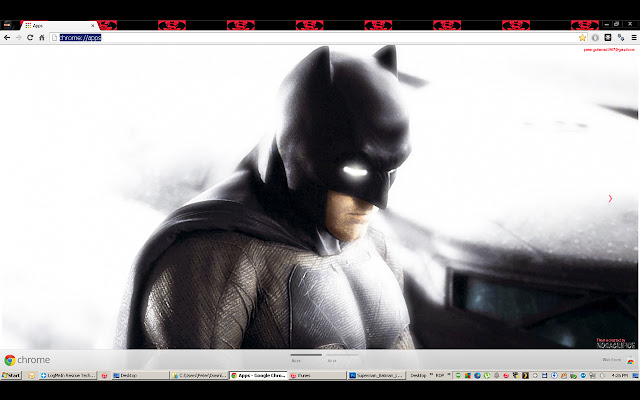Screen dimensions: 640x400
Task: Click the blue footprints extension icon
Action: click(621, 38)
